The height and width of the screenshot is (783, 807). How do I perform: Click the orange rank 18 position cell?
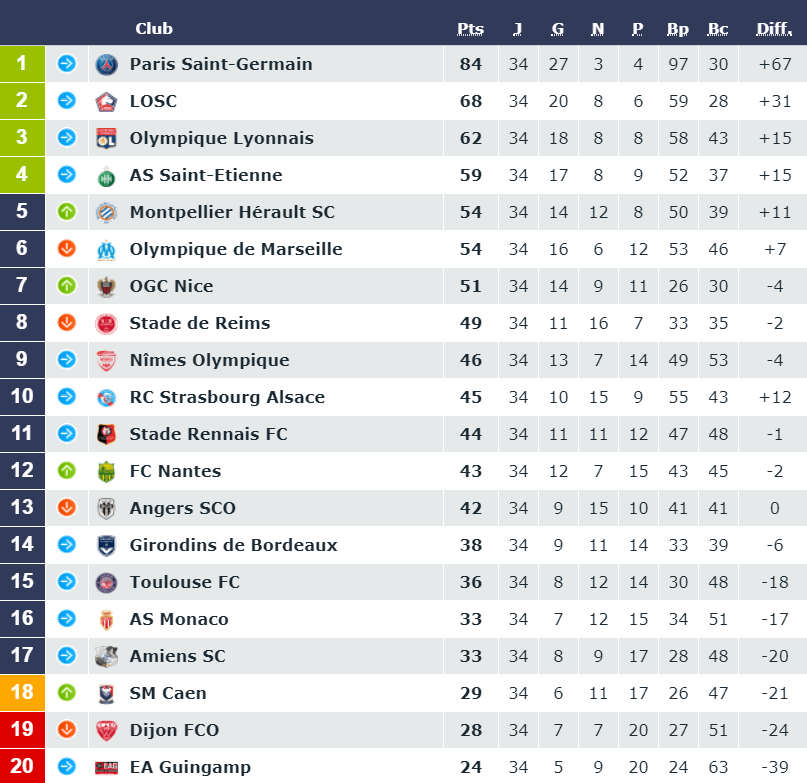click(x=22, y=692)
